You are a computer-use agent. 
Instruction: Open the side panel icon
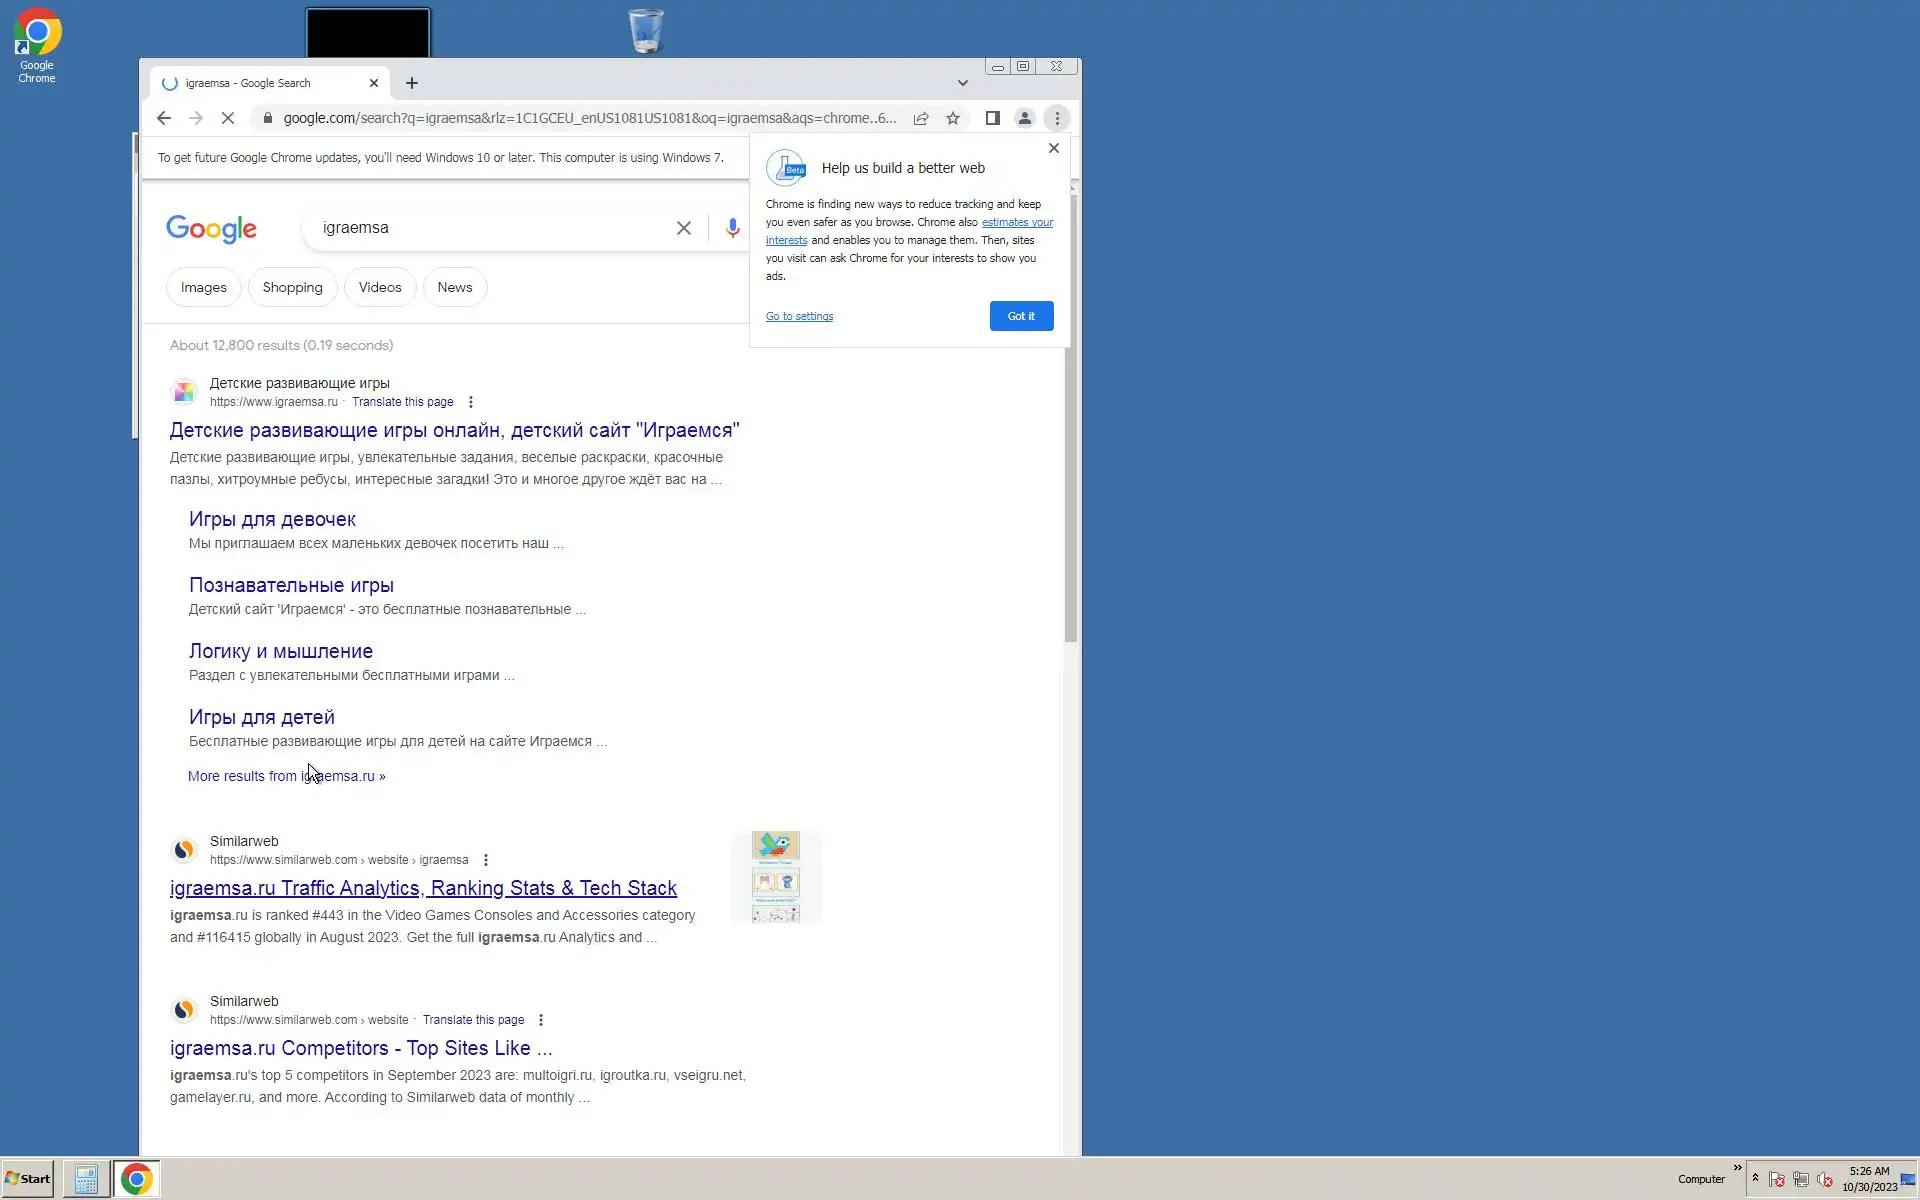[992, 118]
